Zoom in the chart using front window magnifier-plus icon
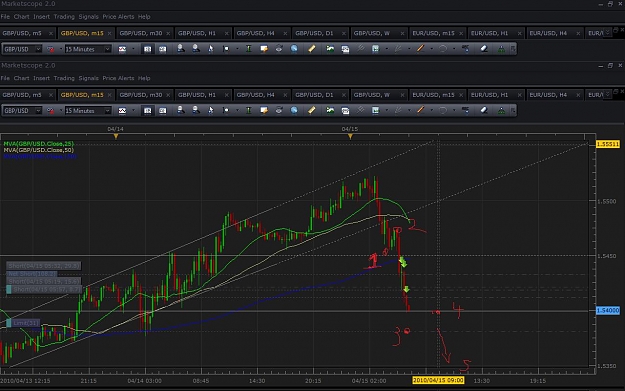 pos(181,110)
